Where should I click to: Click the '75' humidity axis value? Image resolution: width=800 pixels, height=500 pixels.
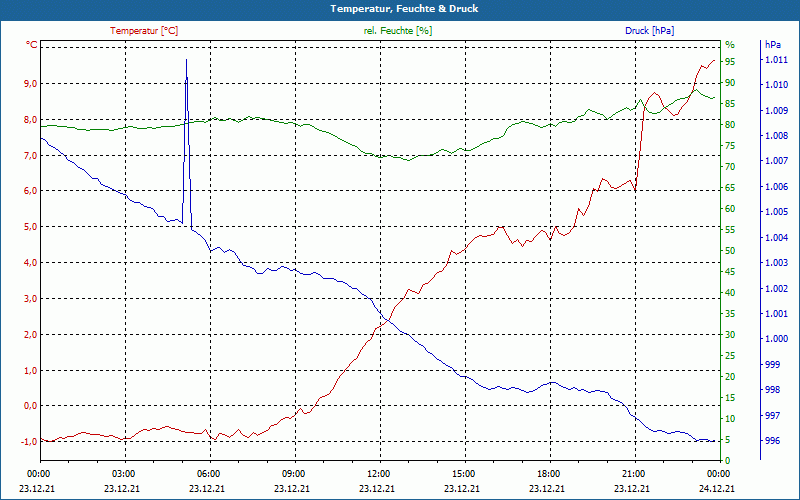tap(730, 146)
